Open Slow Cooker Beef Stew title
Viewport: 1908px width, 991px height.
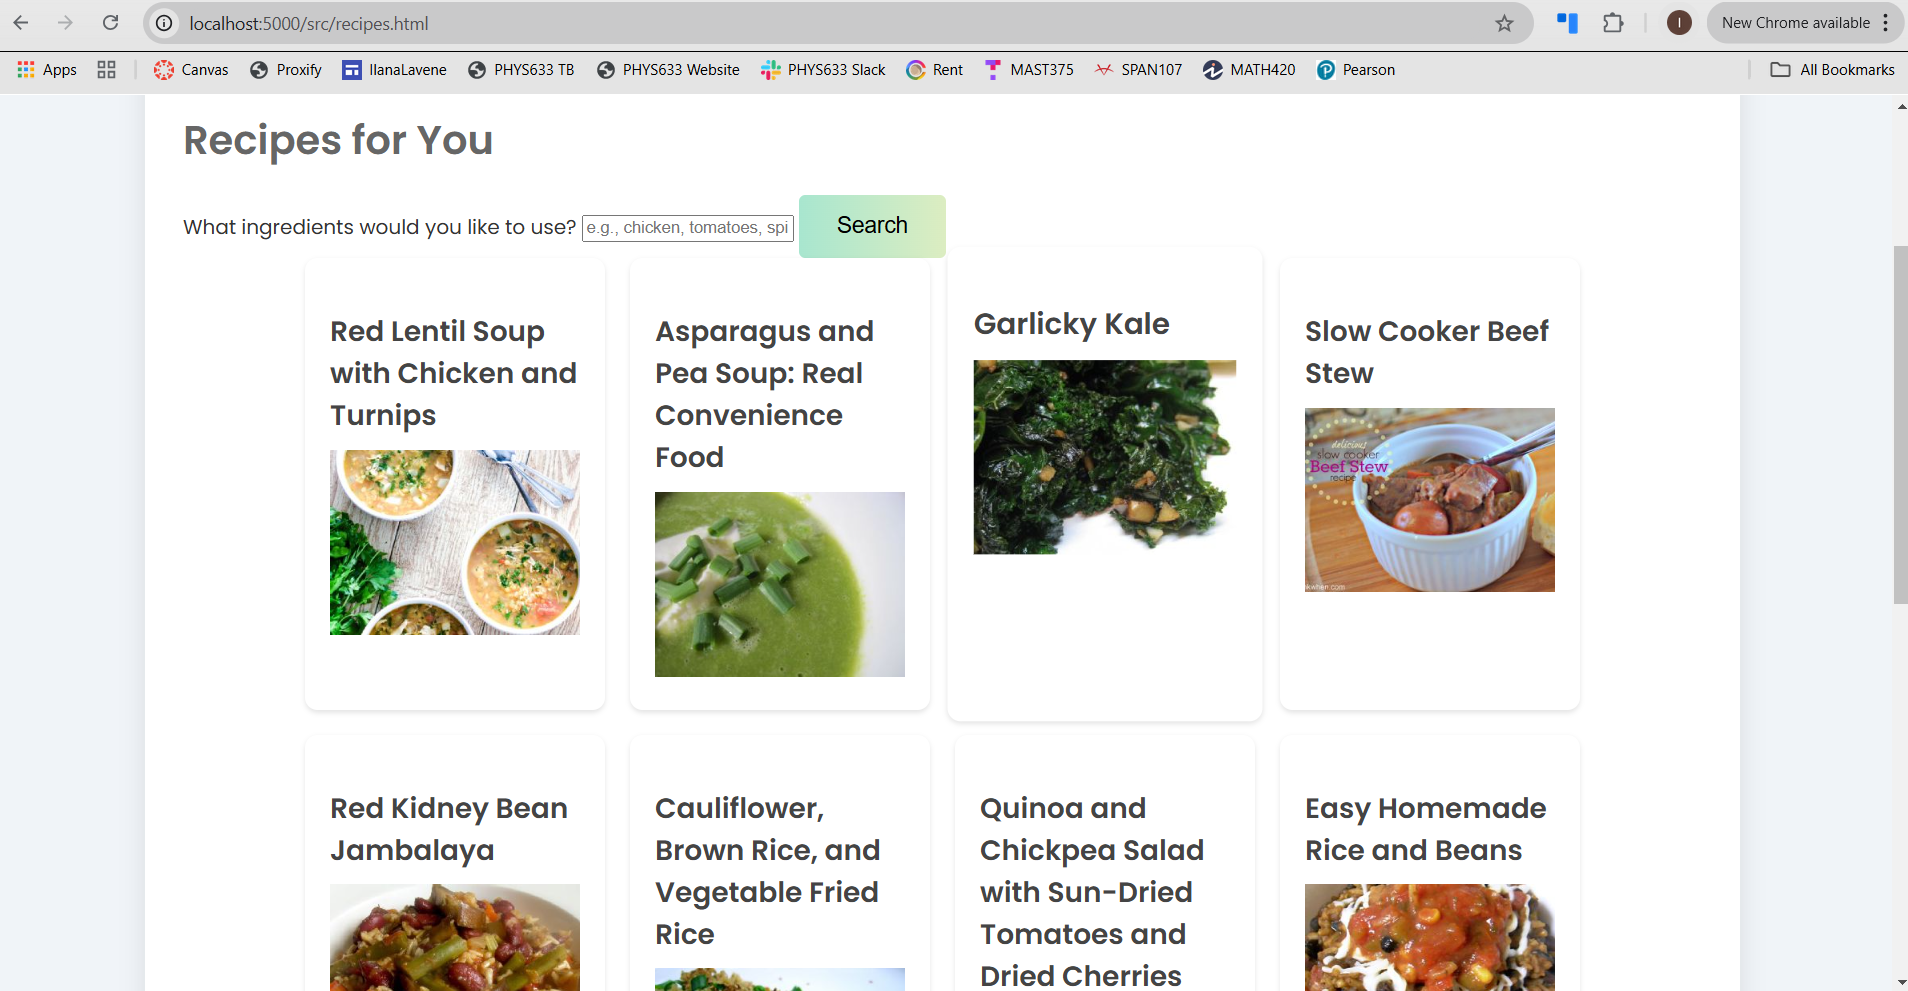[1427, 352]
